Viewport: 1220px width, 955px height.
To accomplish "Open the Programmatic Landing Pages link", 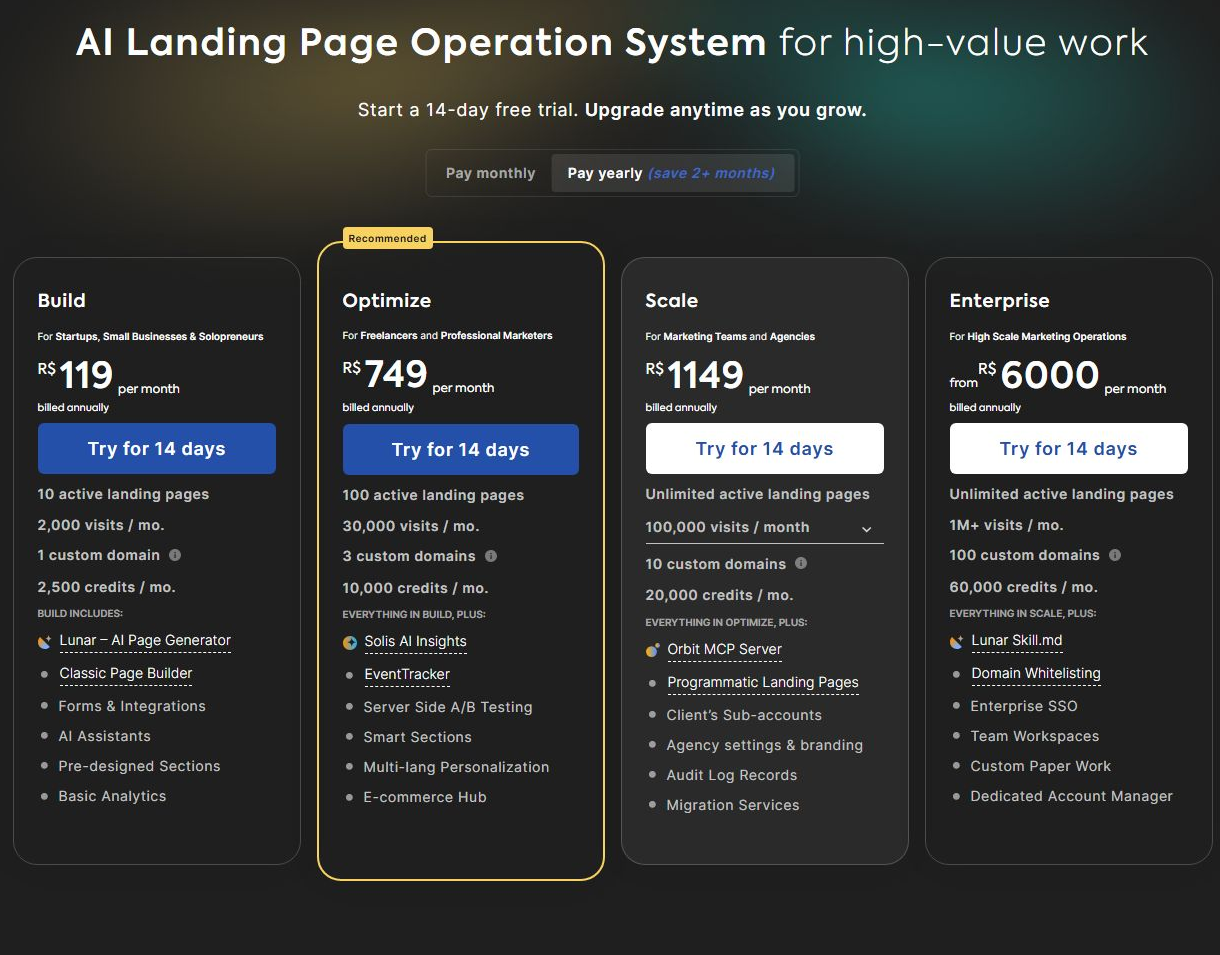I will point(763,683).
